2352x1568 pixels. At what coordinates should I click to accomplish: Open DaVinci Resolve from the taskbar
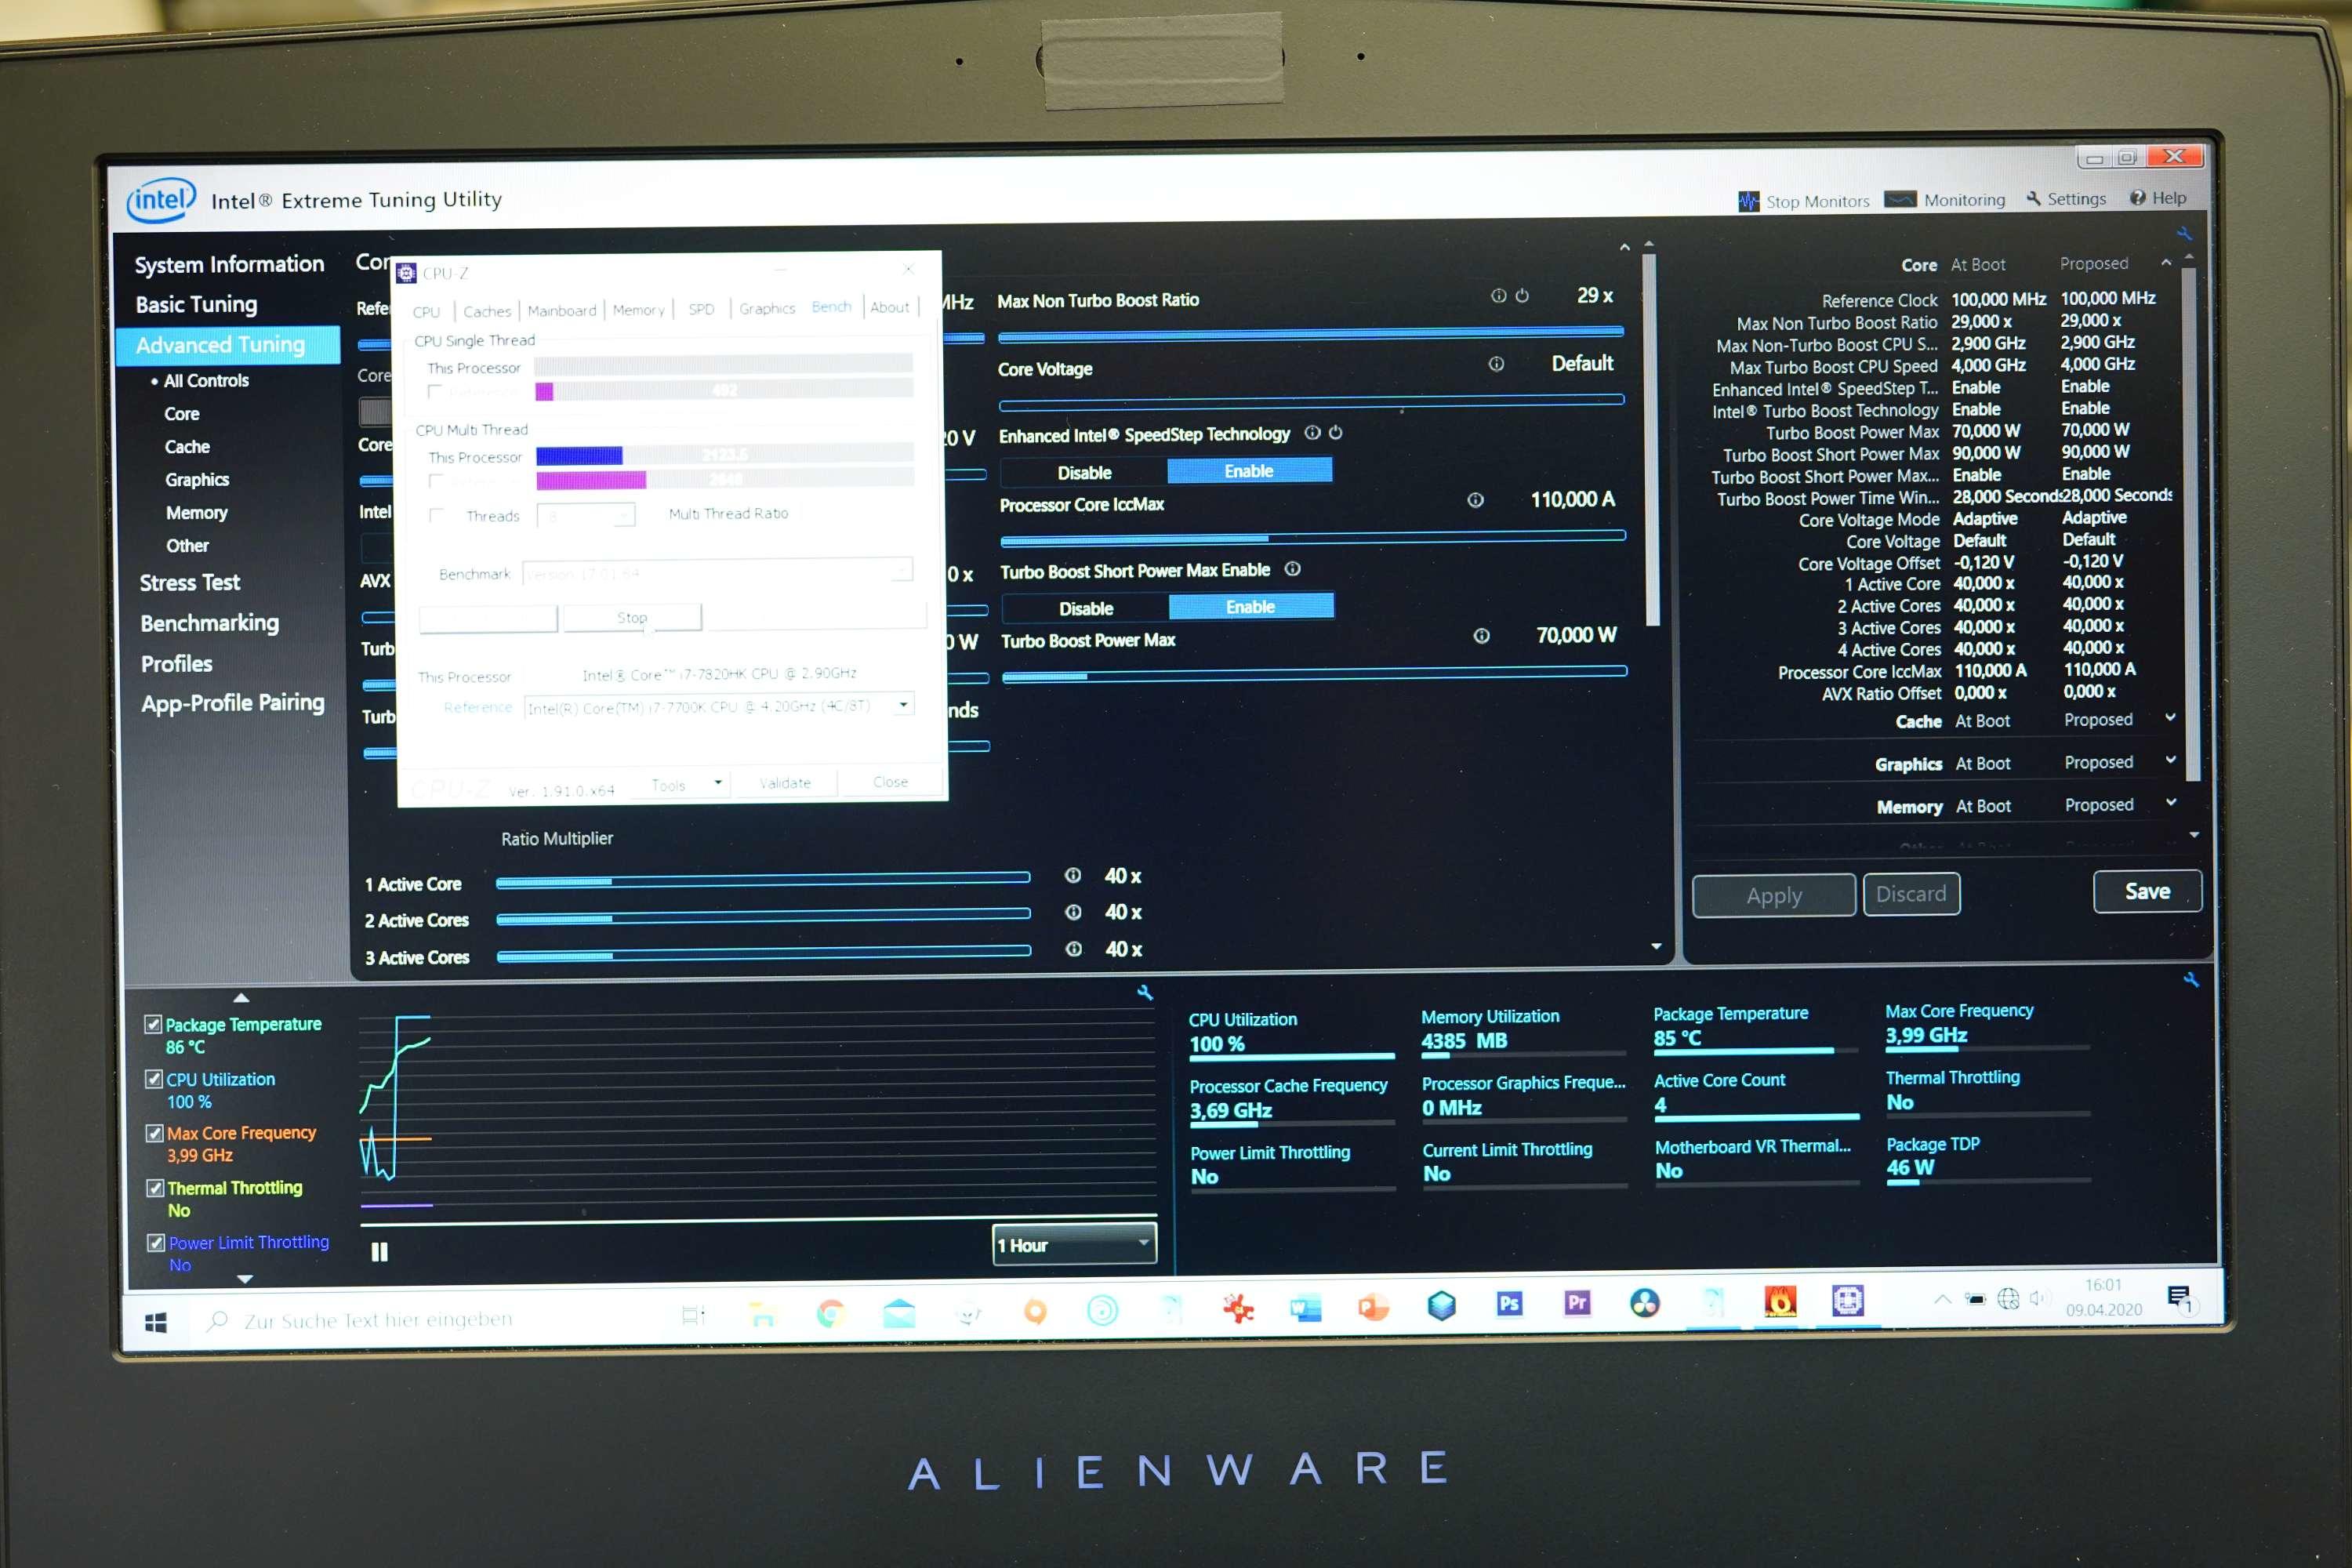tap(1644, 1302)
